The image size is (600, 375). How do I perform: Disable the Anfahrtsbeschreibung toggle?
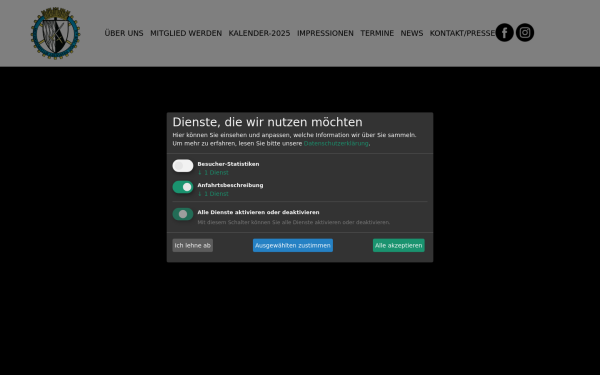[x=183, y=187]
